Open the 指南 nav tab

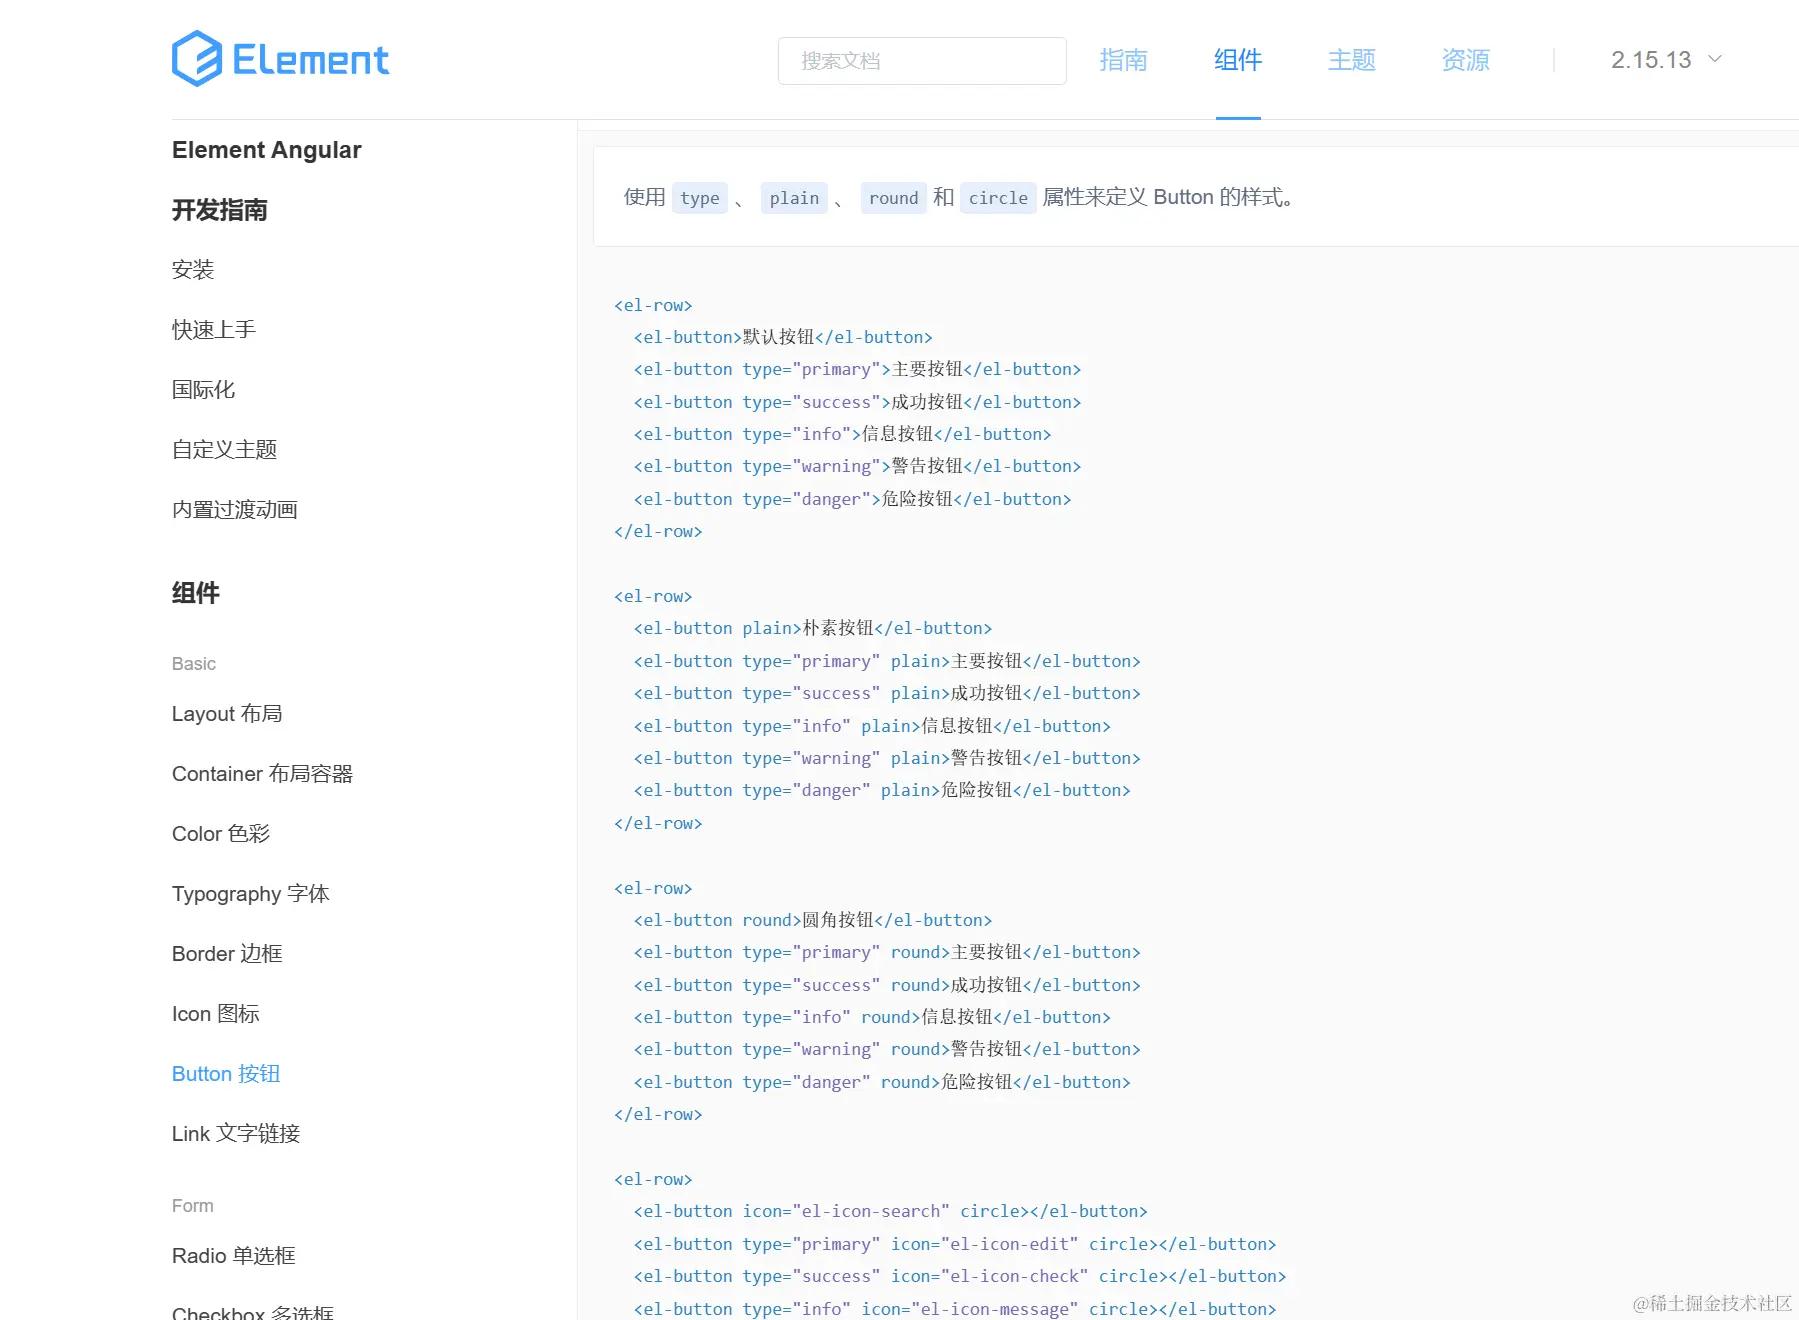(1123, 60)
